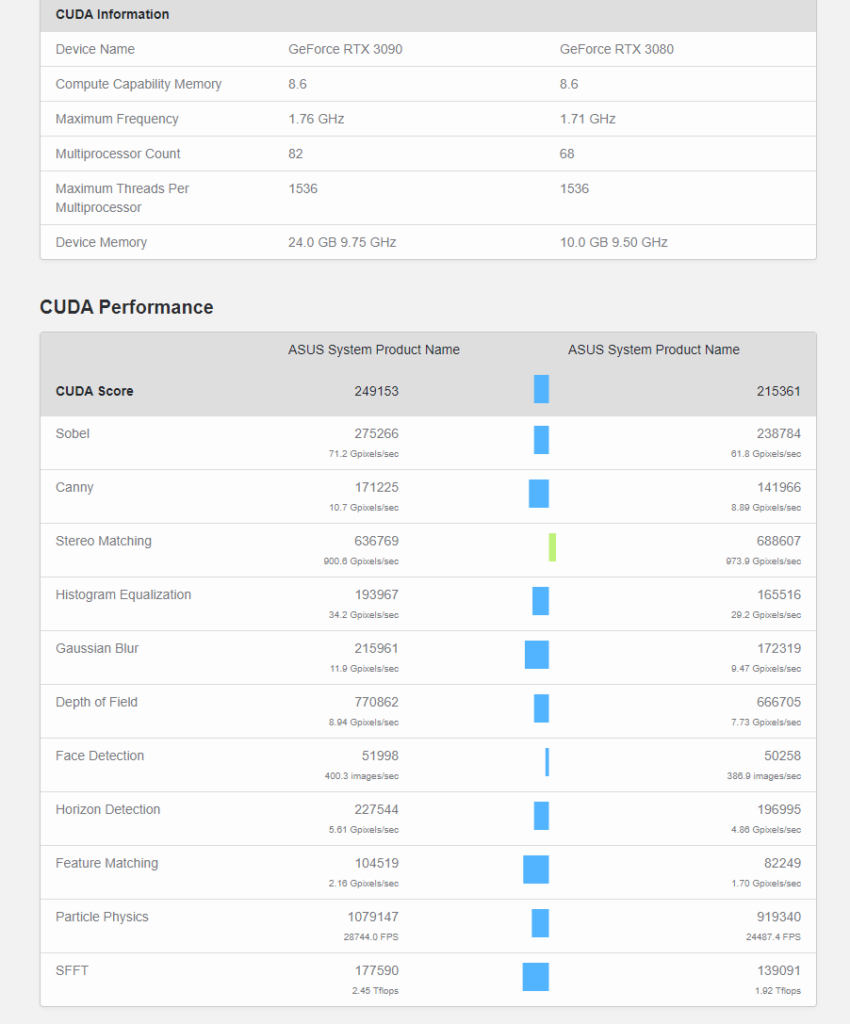
Task: Click the thin Face Detection comparison bar
Action: [x=547, y=762]
